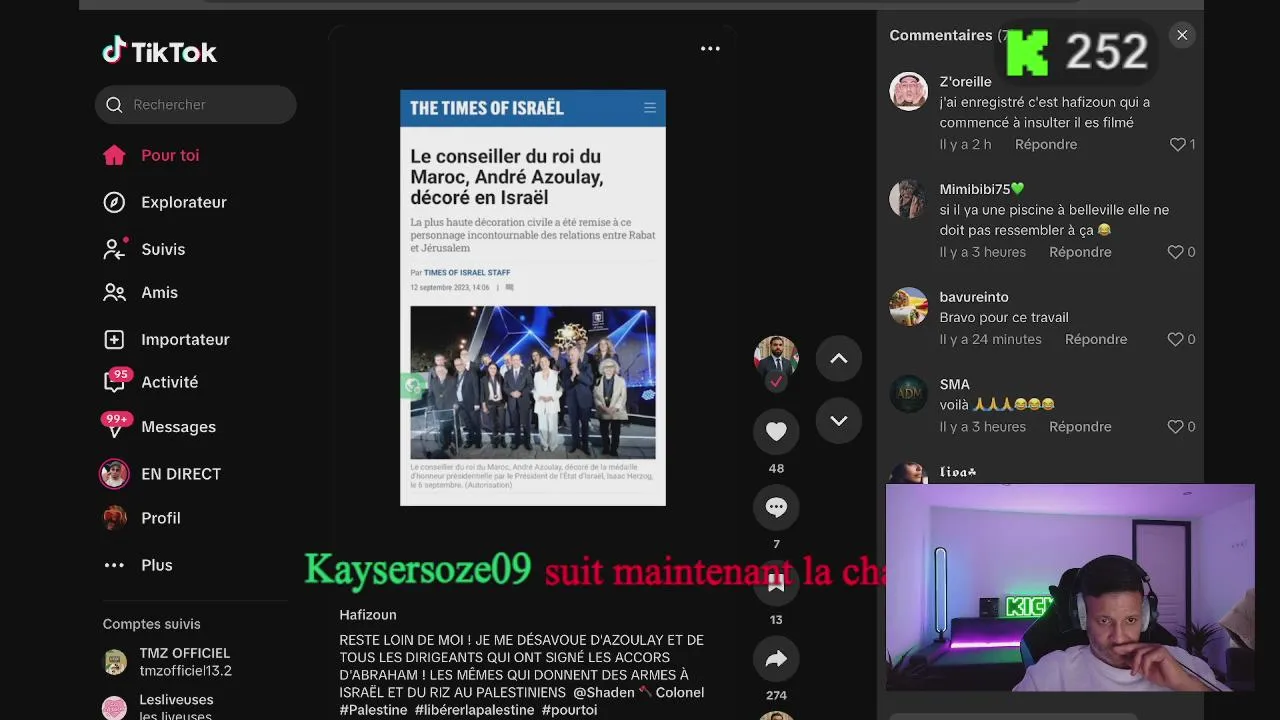Like bavureinto's comment

1176,339
